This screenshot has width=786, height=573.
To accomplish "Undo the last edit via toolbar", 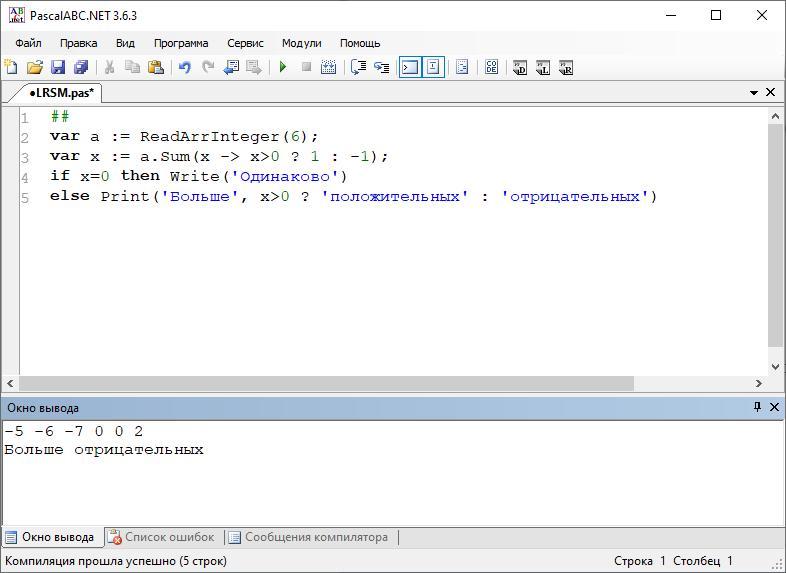I will tap(184, 67).
